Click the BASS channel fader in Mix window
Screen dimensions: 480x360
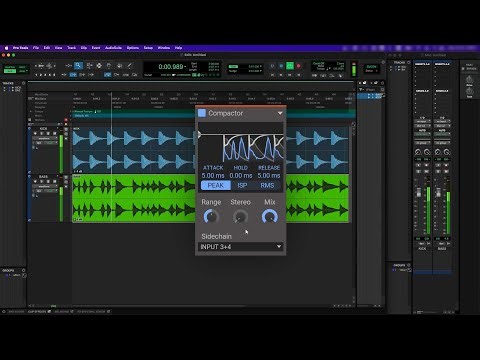tap(438, 193)
